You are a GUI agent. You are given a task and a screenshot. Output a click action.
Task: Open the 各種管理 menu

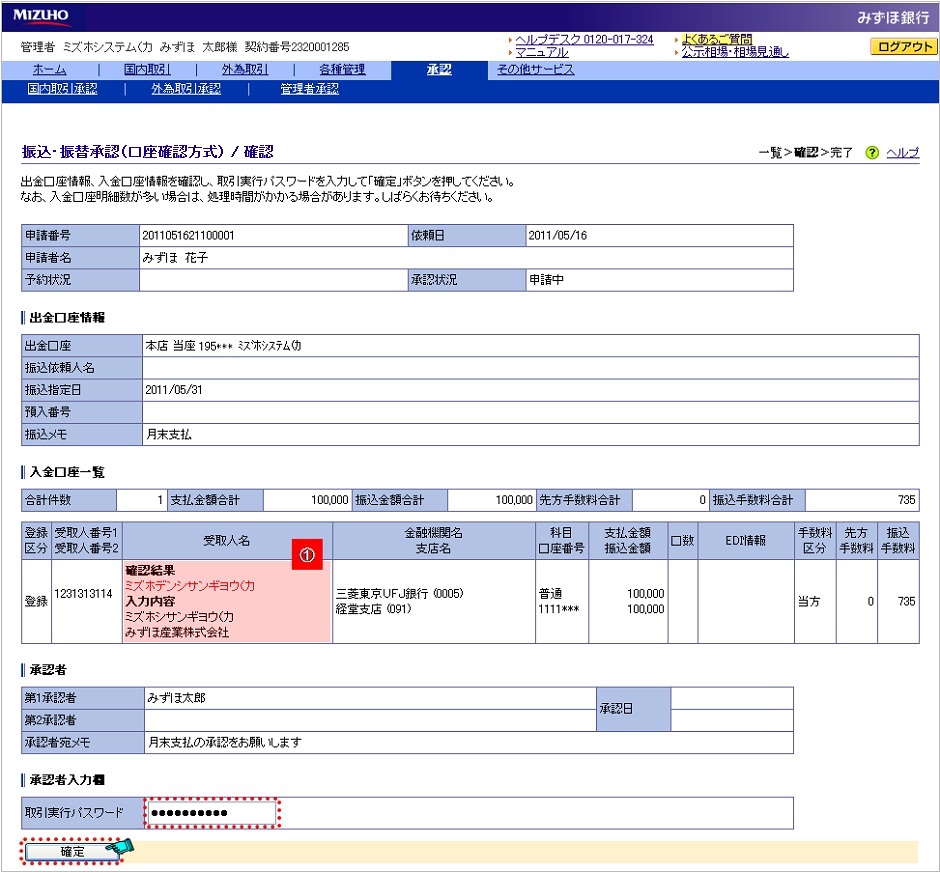coord(342,70)
